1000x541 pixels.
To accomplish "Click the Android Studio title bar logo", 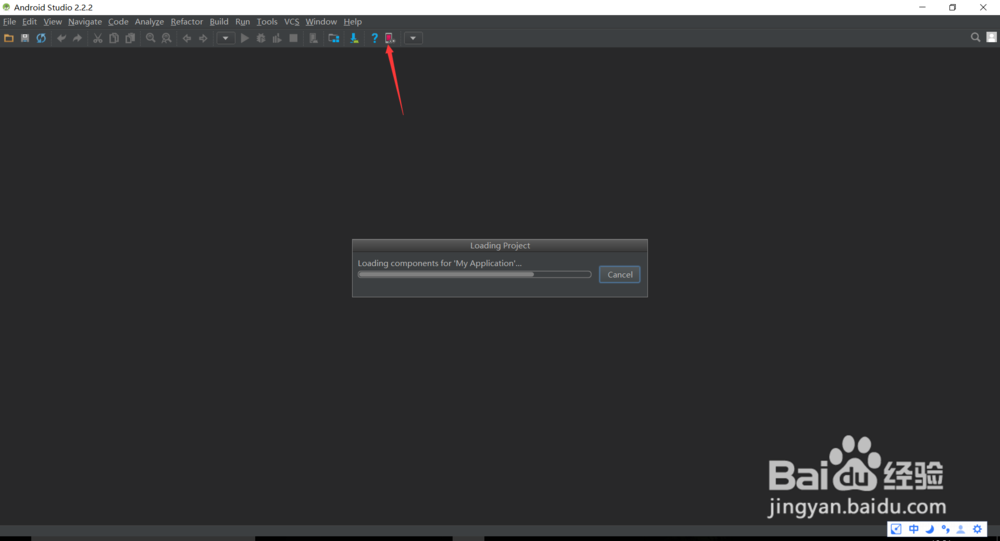I will tap(6, 7).
